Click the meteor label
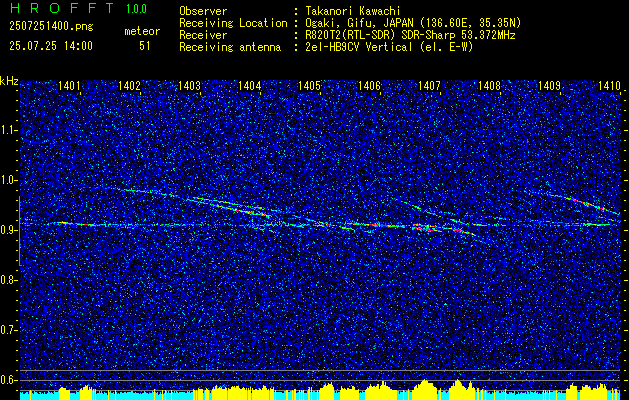The height and width of the screenshot is (400, 629). click(x=142, y=31)
